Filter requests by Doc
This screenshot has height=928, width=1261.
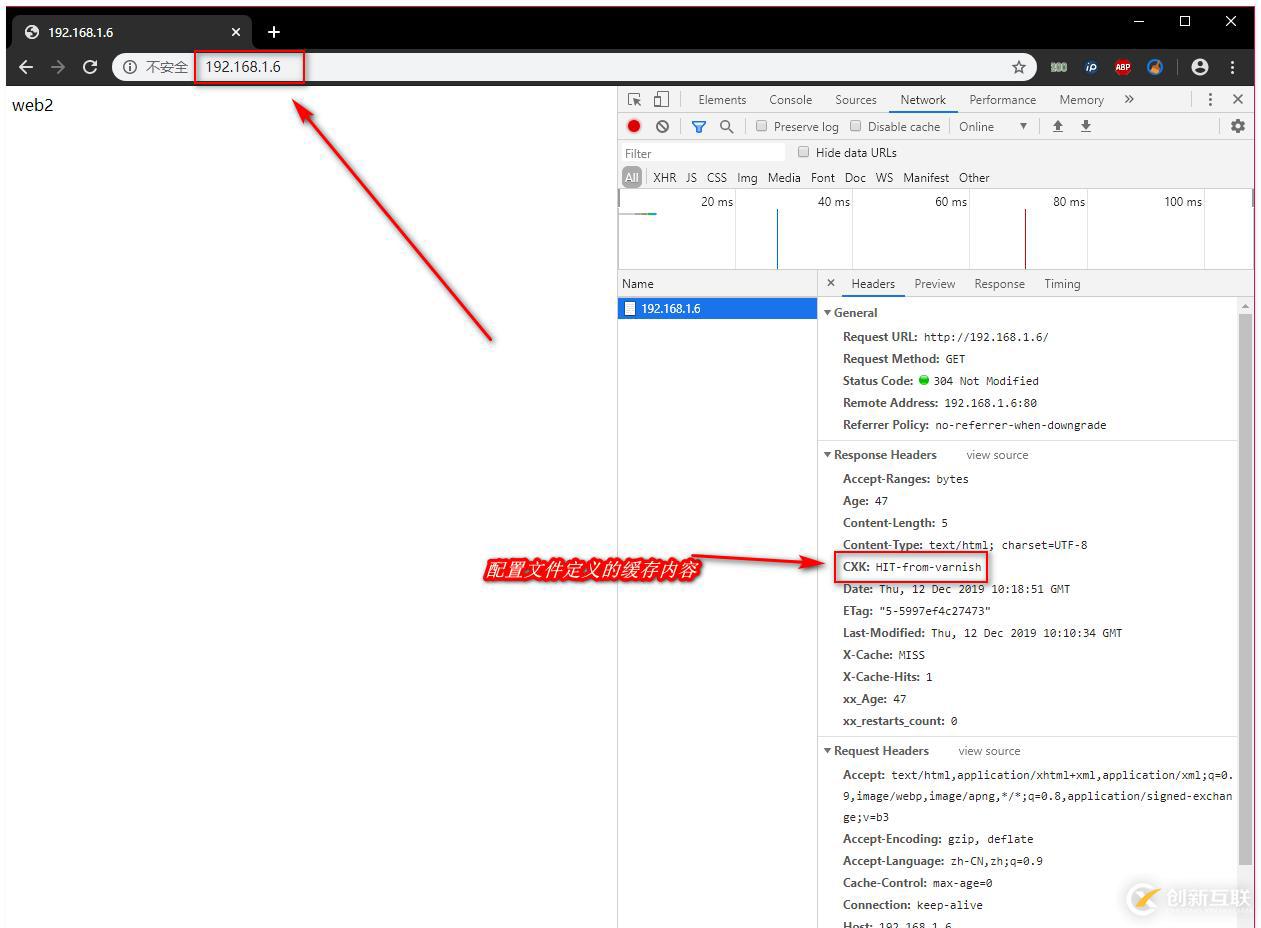click(x=855, y=177)
